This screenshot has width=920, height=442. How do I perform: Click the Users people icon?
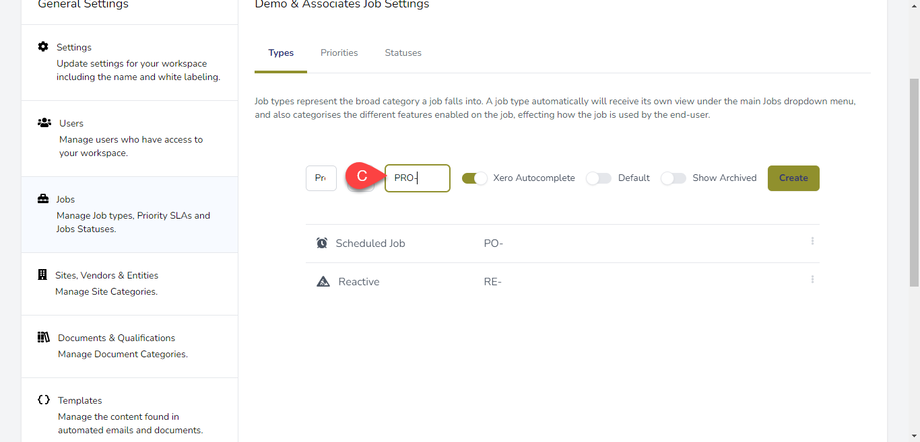44,123
